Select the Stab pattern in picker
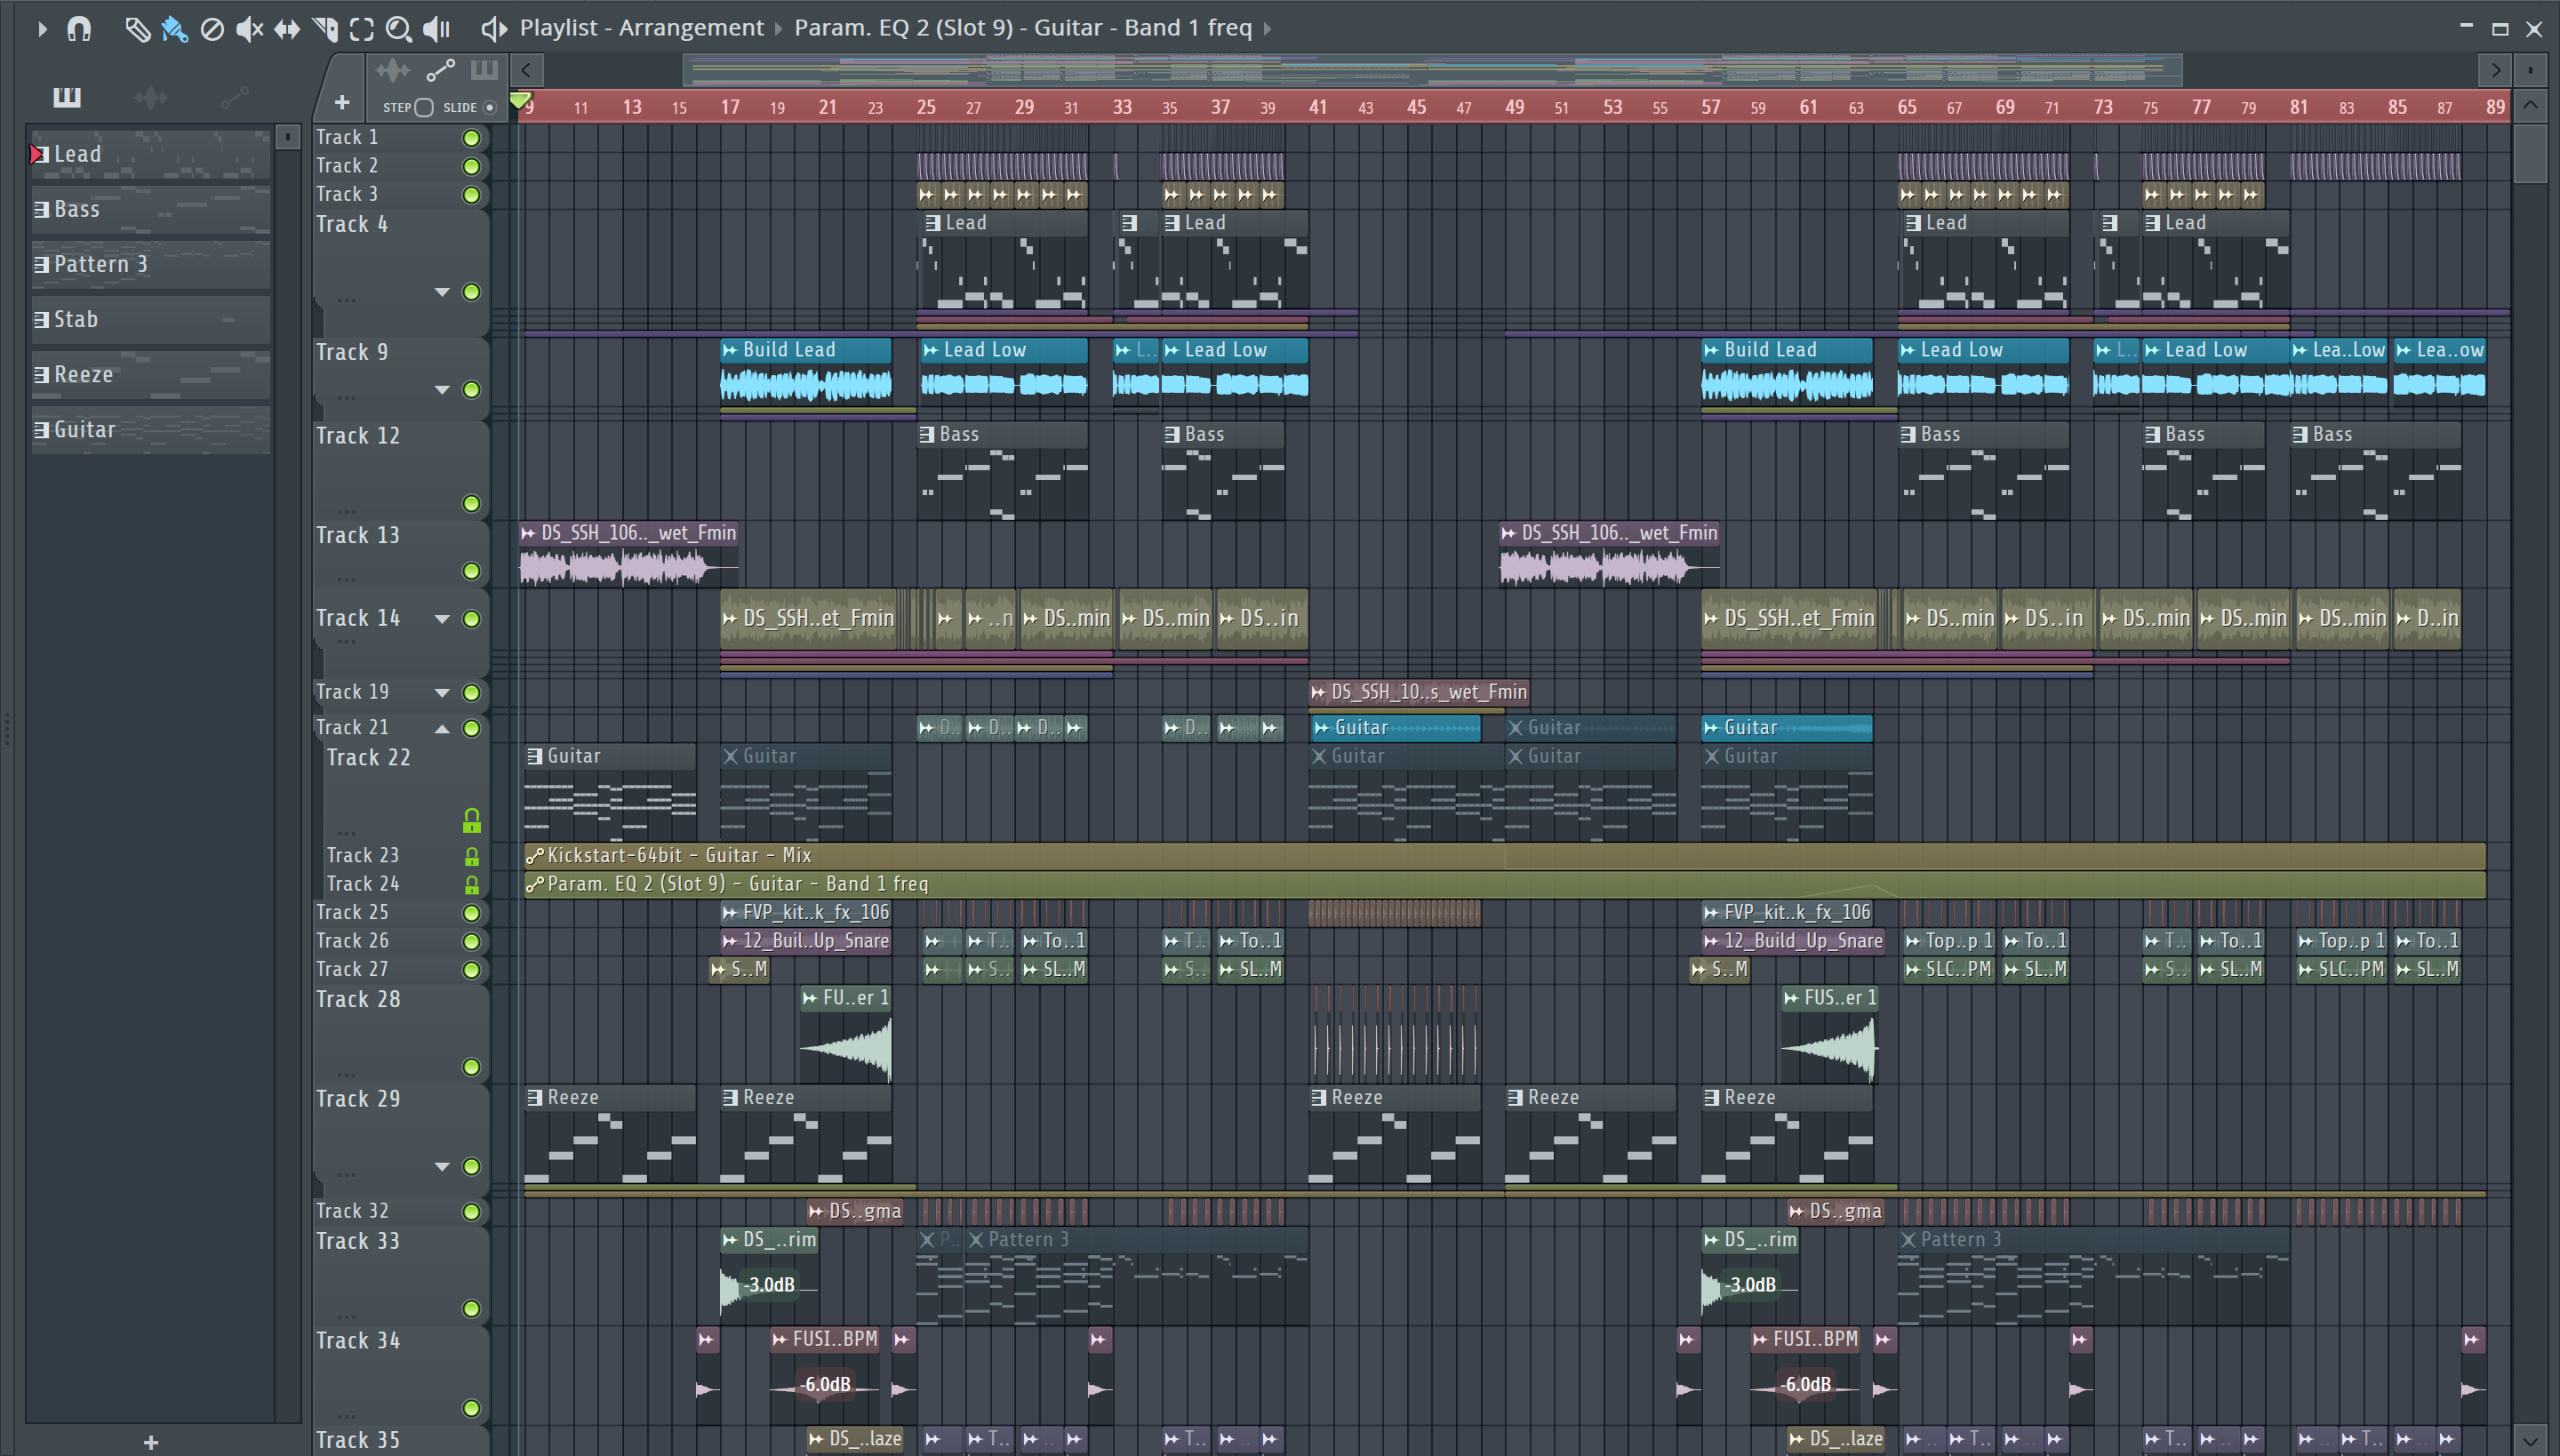The width and height of the screenshot is (2560, 1456). pos(151,319)
